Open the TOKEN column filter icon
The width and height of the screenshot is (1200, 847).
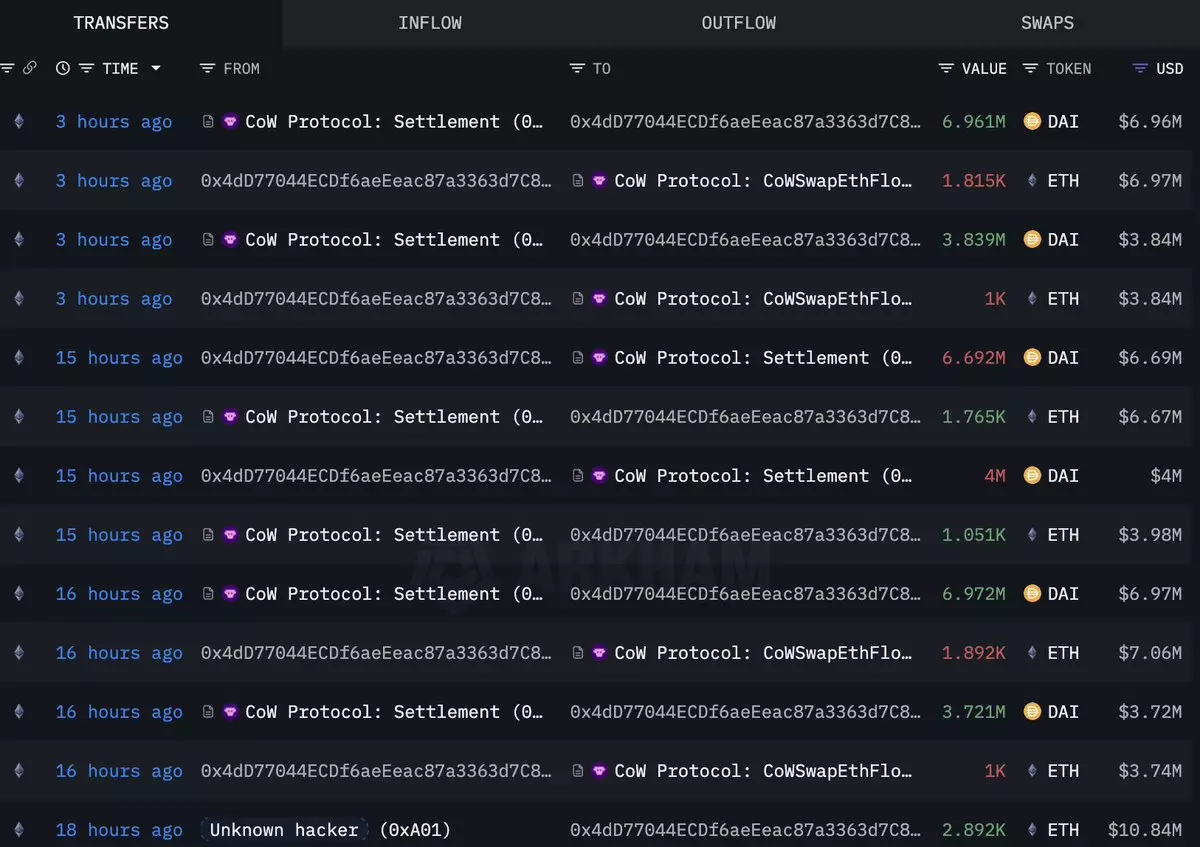(1030, 68)
